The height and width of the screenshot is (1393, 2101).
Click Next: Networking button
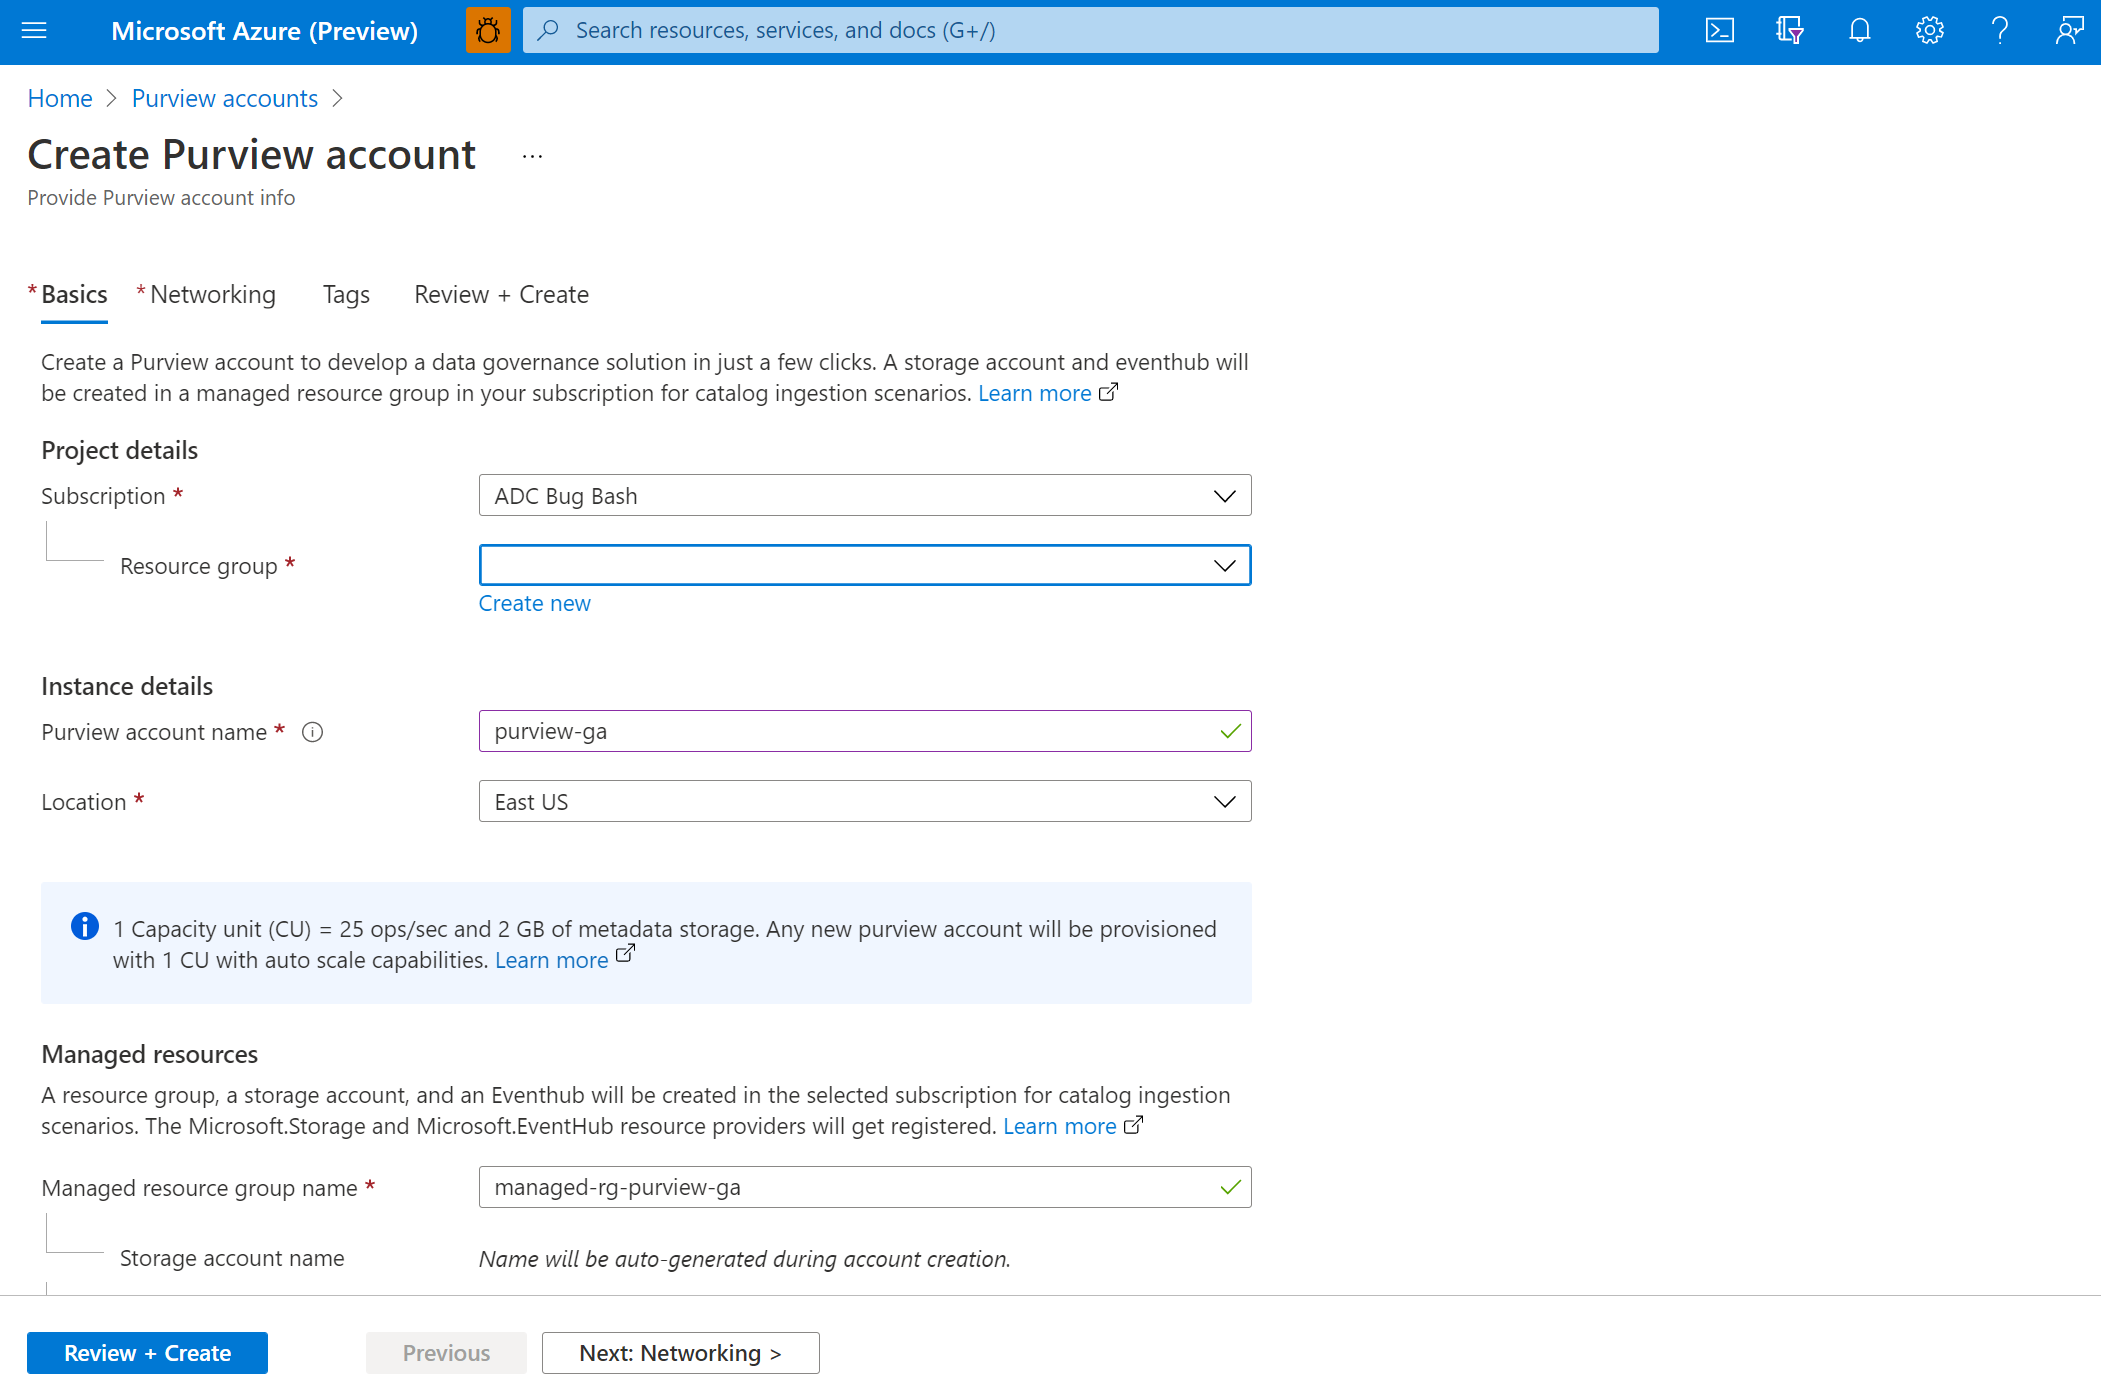(x=680, y=1353)
